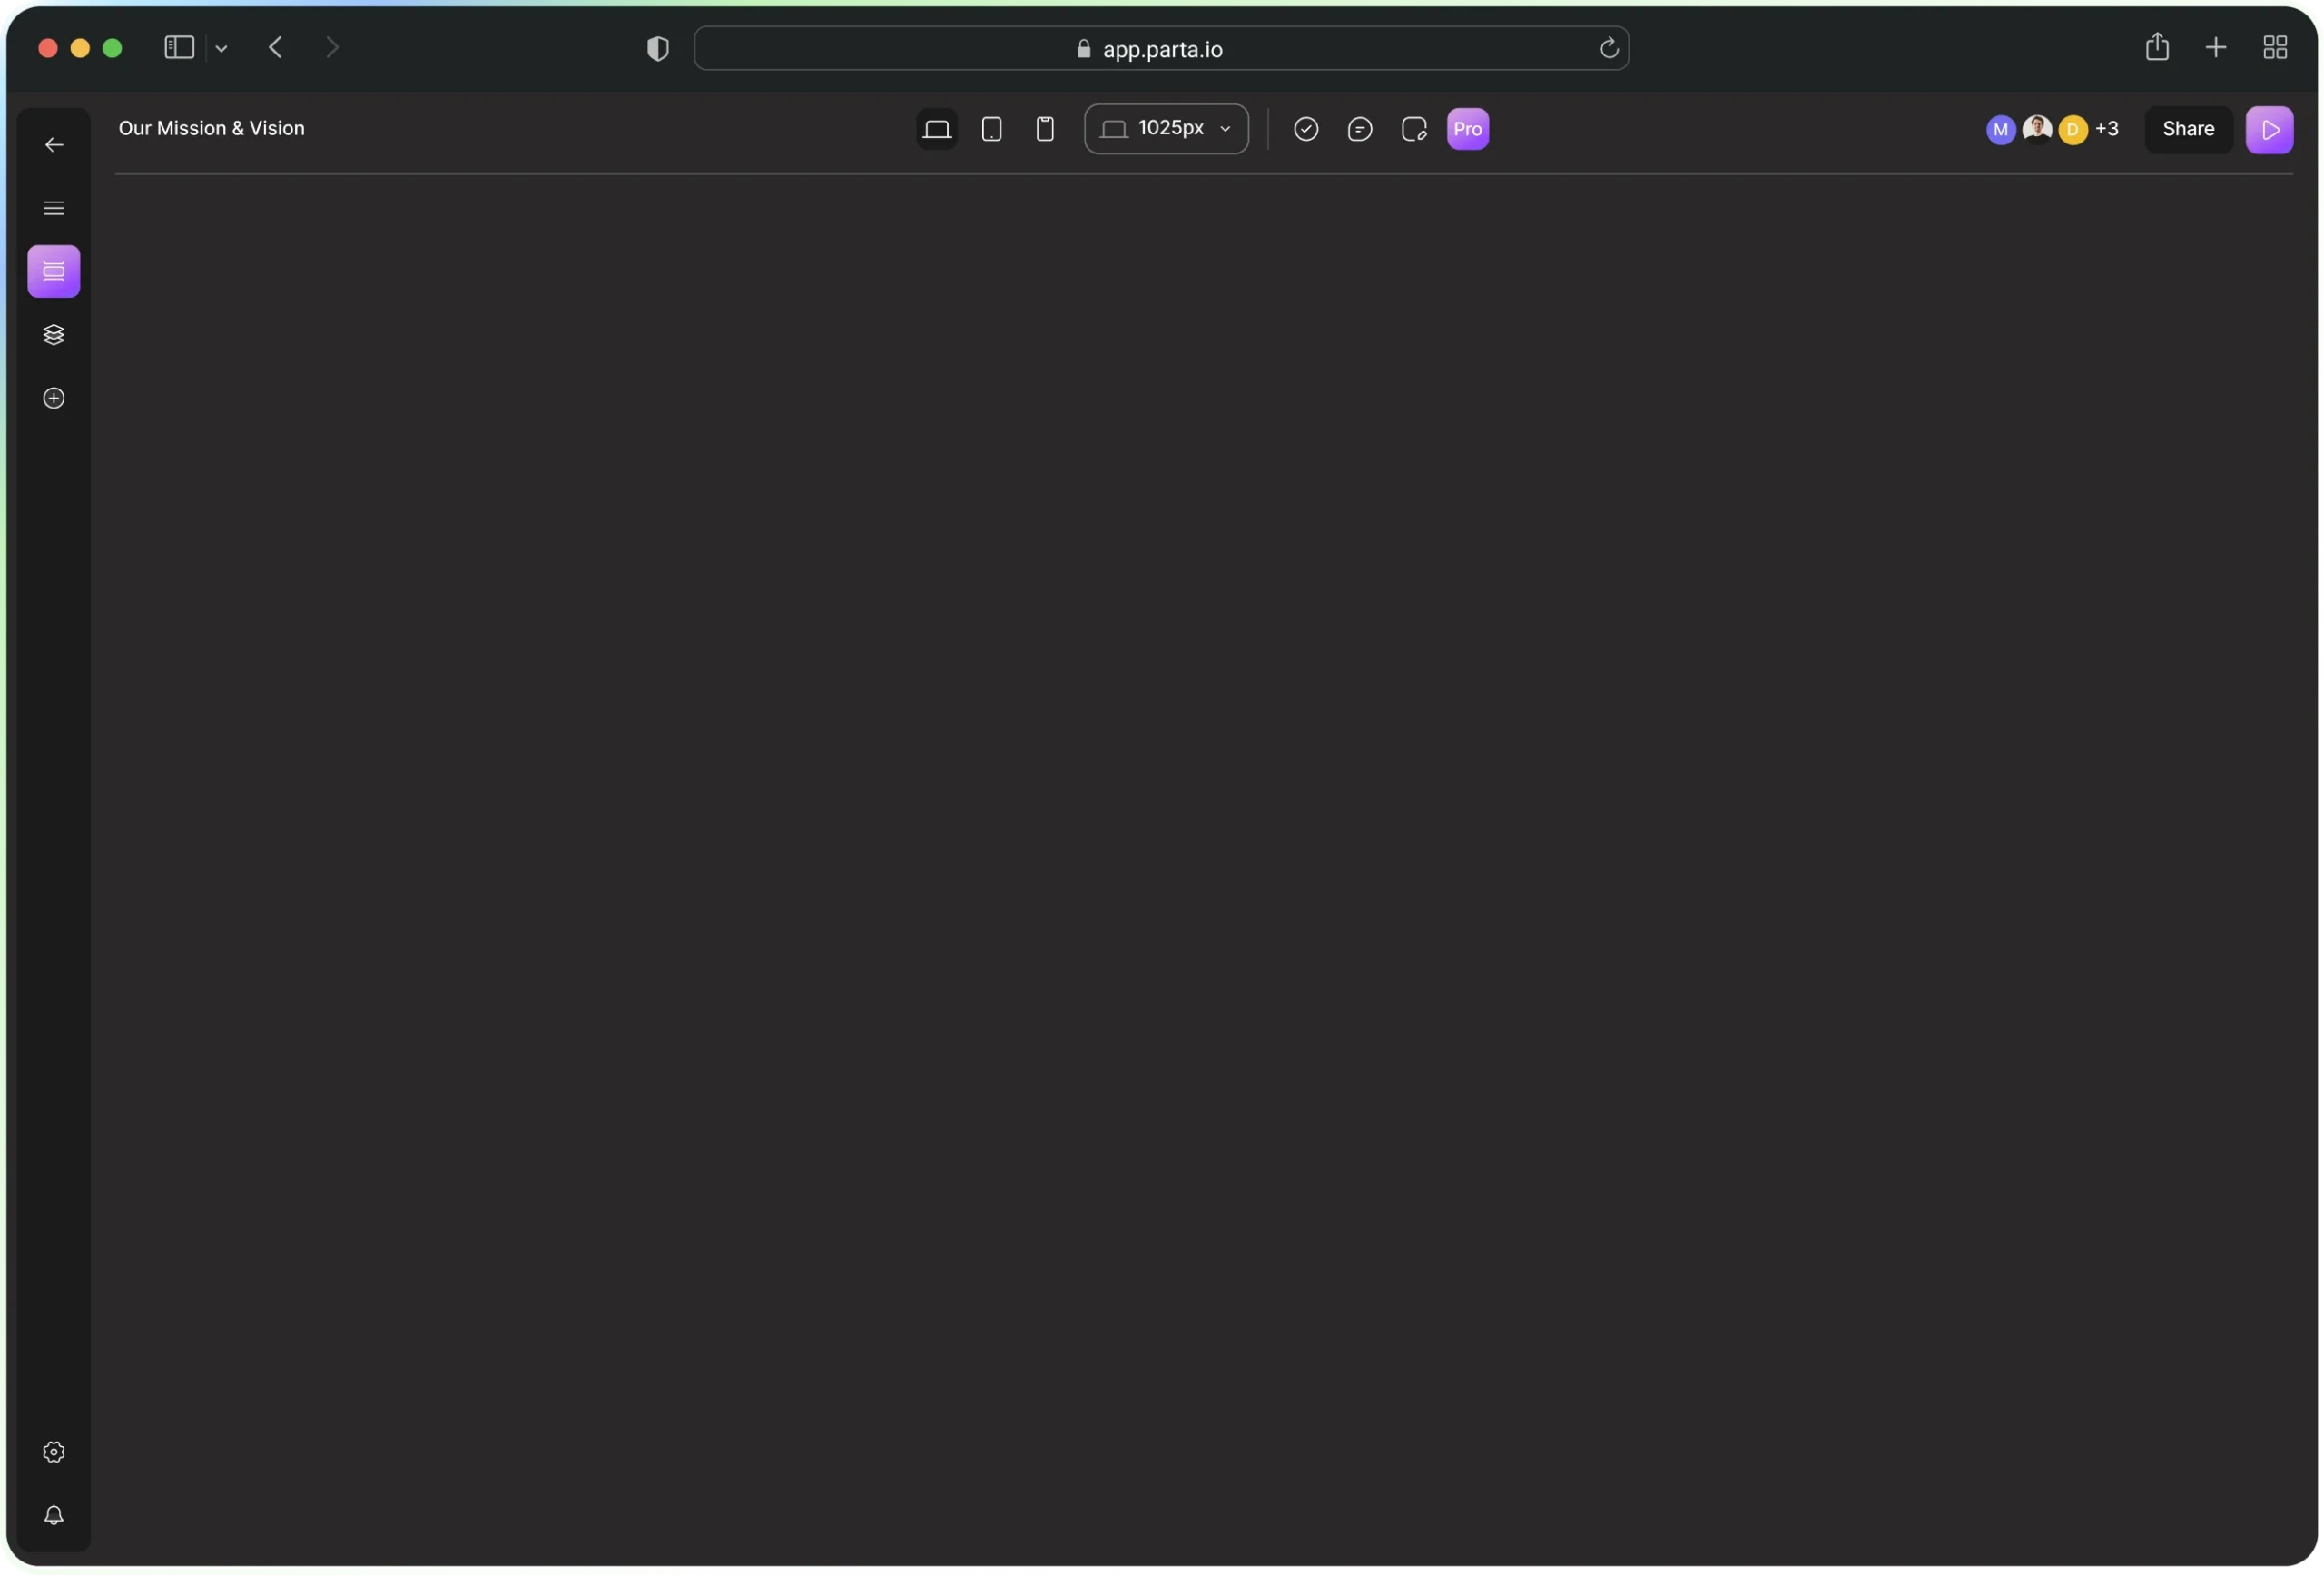The image size is (2324, 1576).
Task: Click the back arrow in the sidebar
Action: (x=54, y=145)
